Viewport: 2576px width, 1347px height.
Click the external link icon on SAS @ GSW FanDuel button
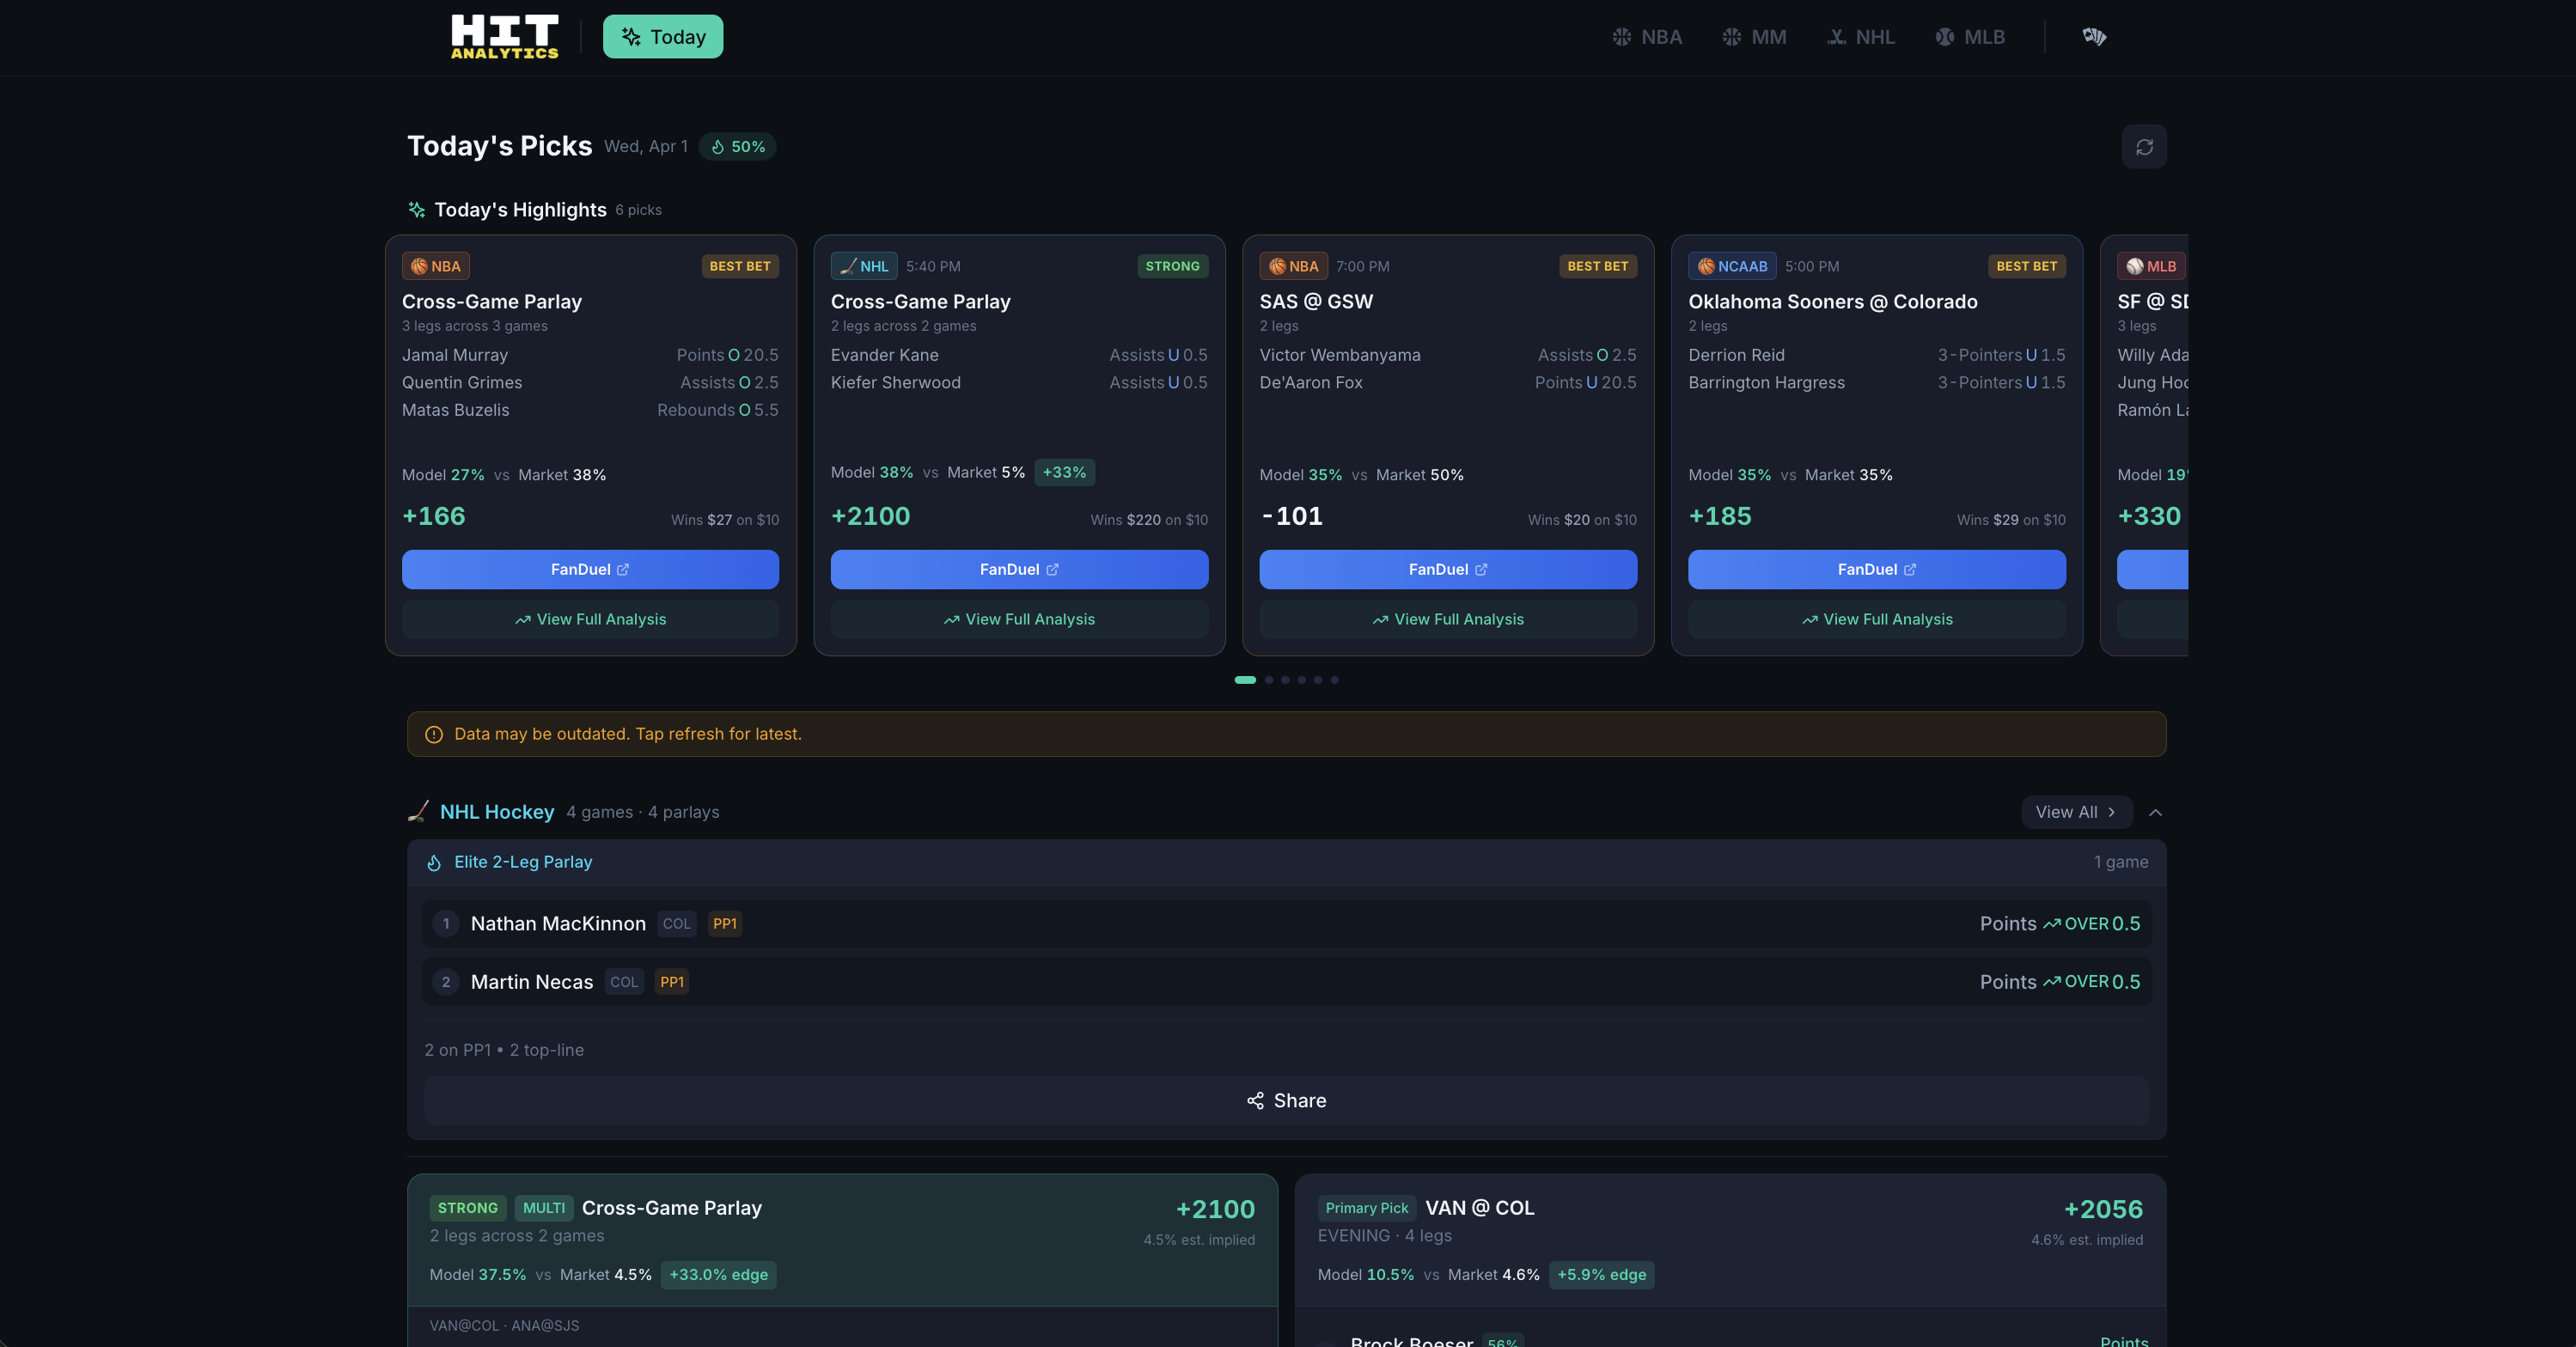(x=1481, y=569)
